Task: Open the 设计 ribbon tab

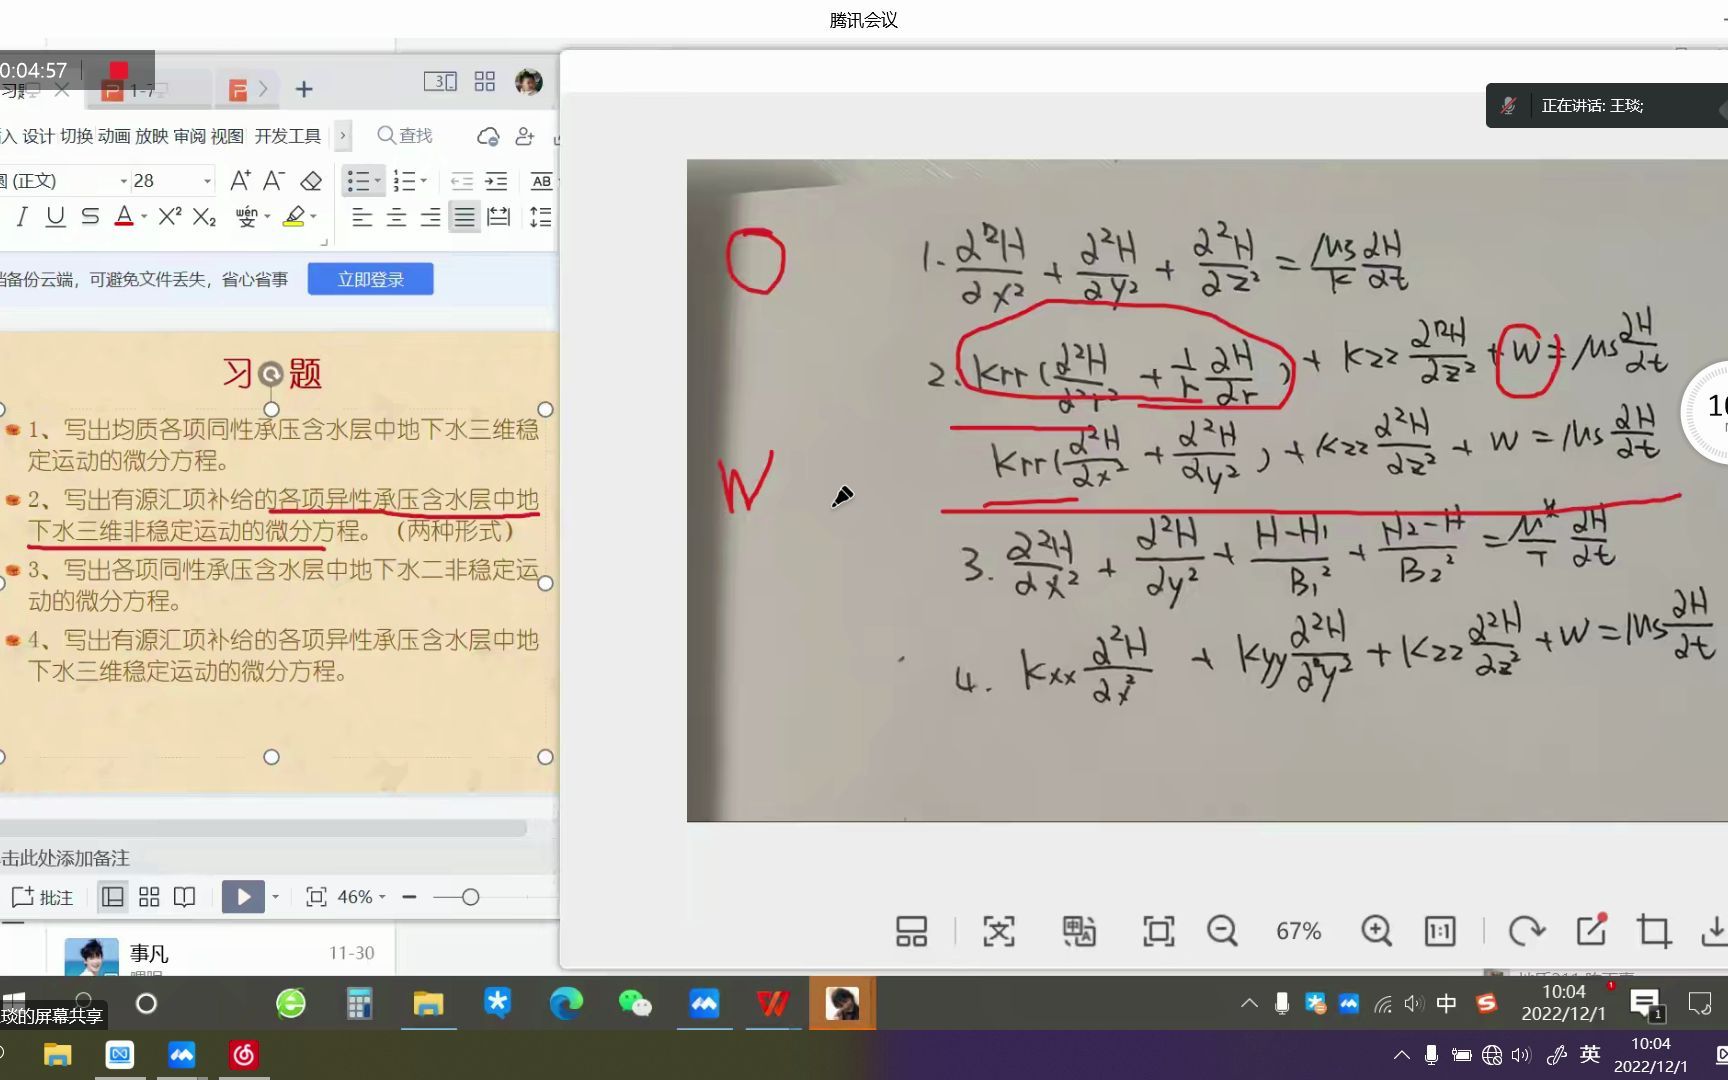Action: 39,136
